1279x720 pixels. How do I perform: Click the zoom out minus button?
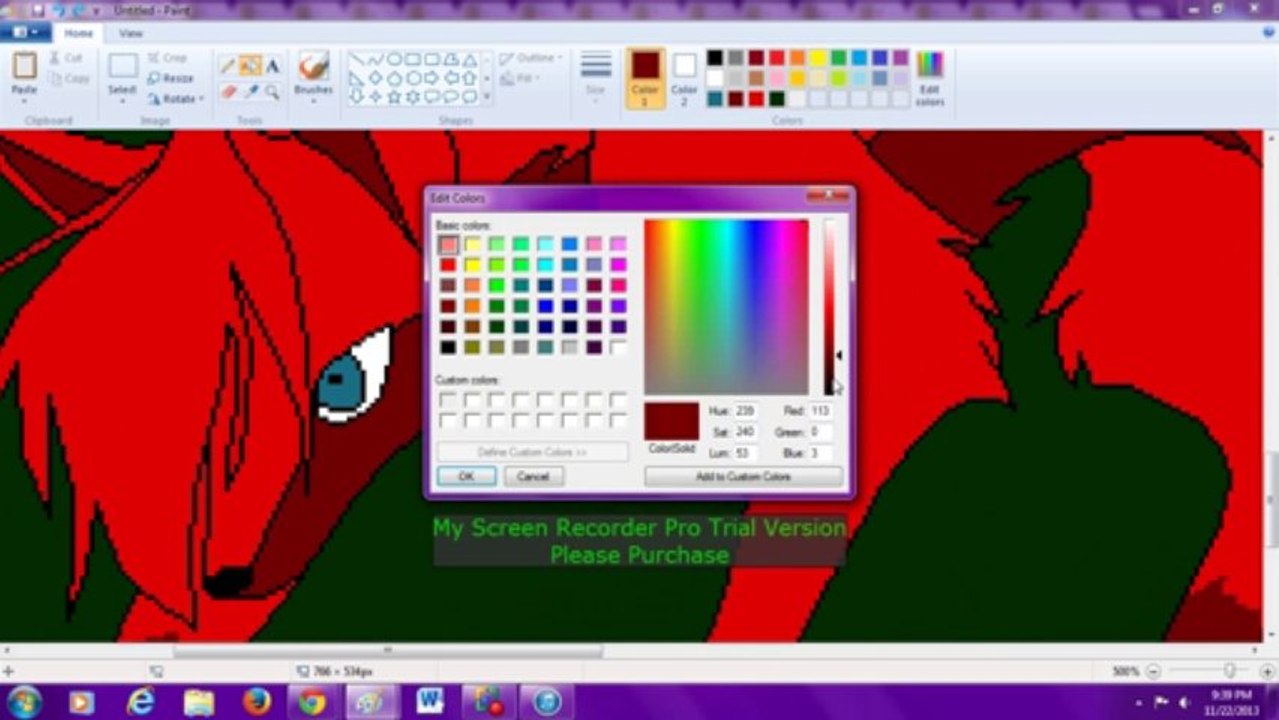1153,672
